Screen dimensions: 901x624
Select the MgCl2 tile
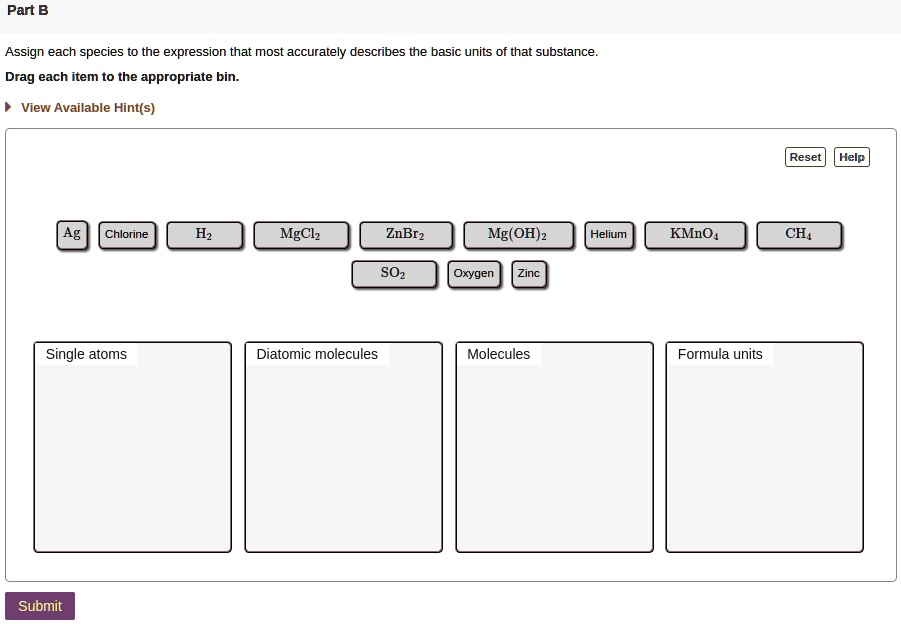coord(301,234)
